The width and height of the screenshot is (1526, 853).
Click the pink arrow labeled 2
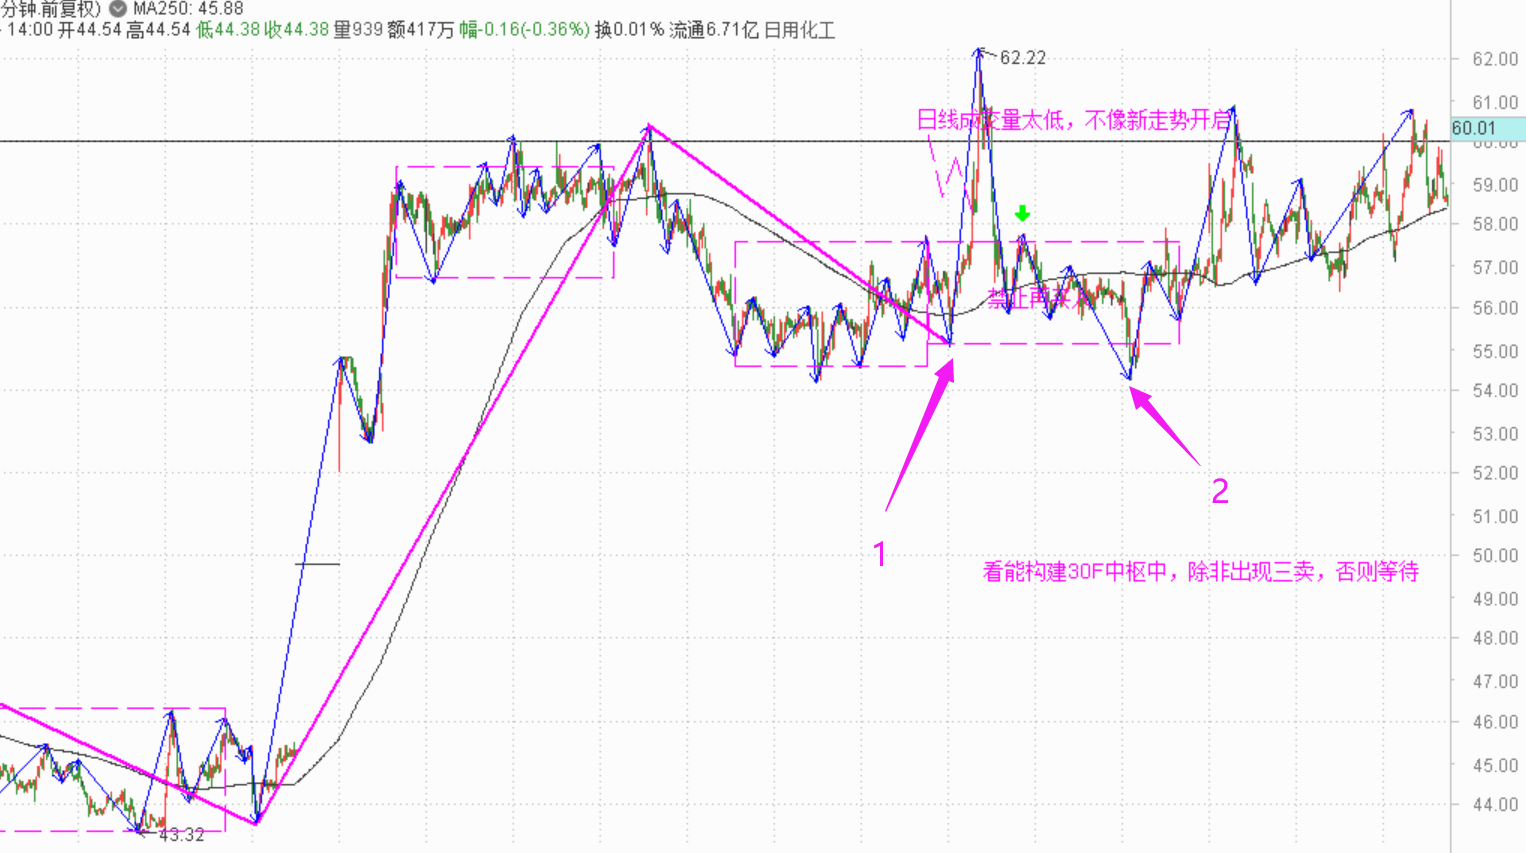click(1164, 426)
